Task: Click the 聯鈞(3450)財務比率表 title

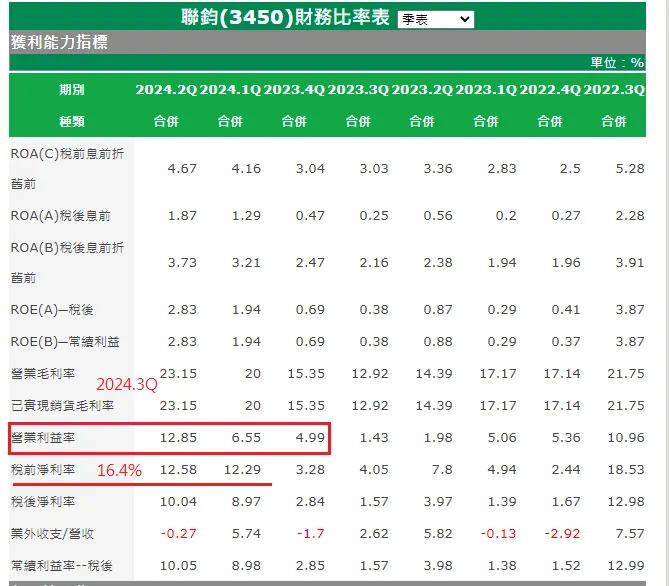Action: coord(285,17)
